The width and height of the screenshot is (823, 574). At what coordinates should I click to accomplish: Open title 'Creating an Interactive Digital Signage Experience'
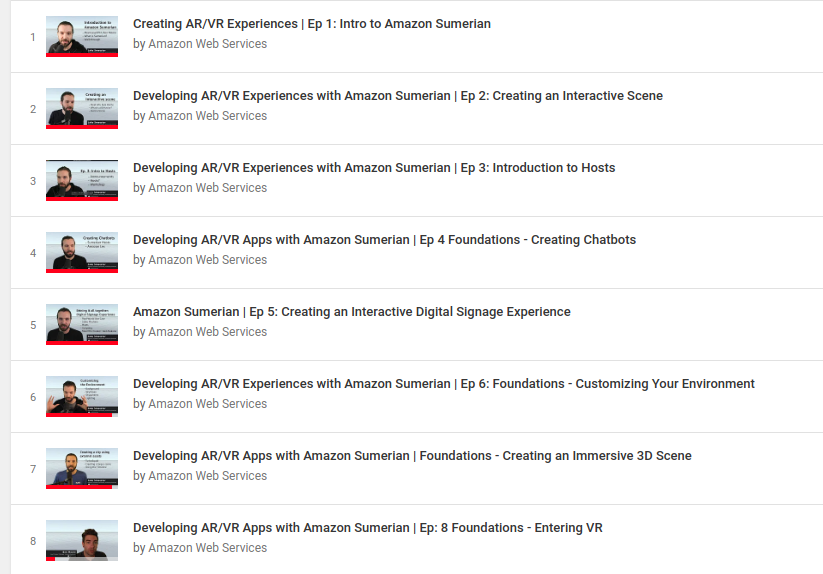[x=351, y=312]
